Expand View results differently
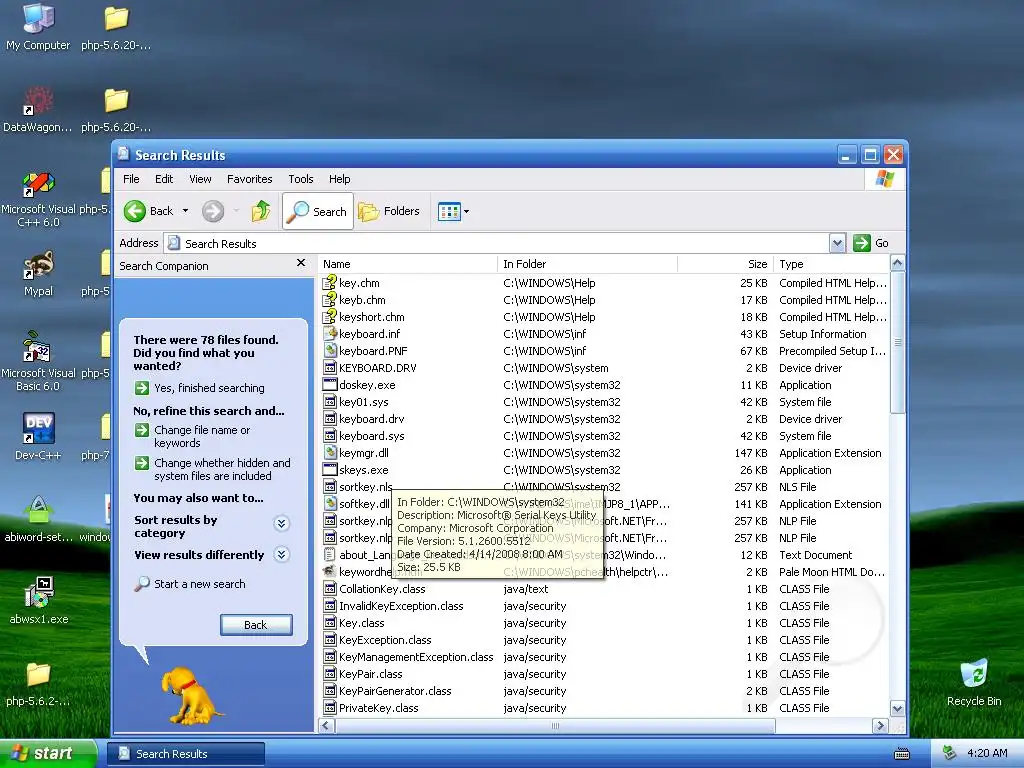The height and width of the screenshot is (768, 1024). 281,554
